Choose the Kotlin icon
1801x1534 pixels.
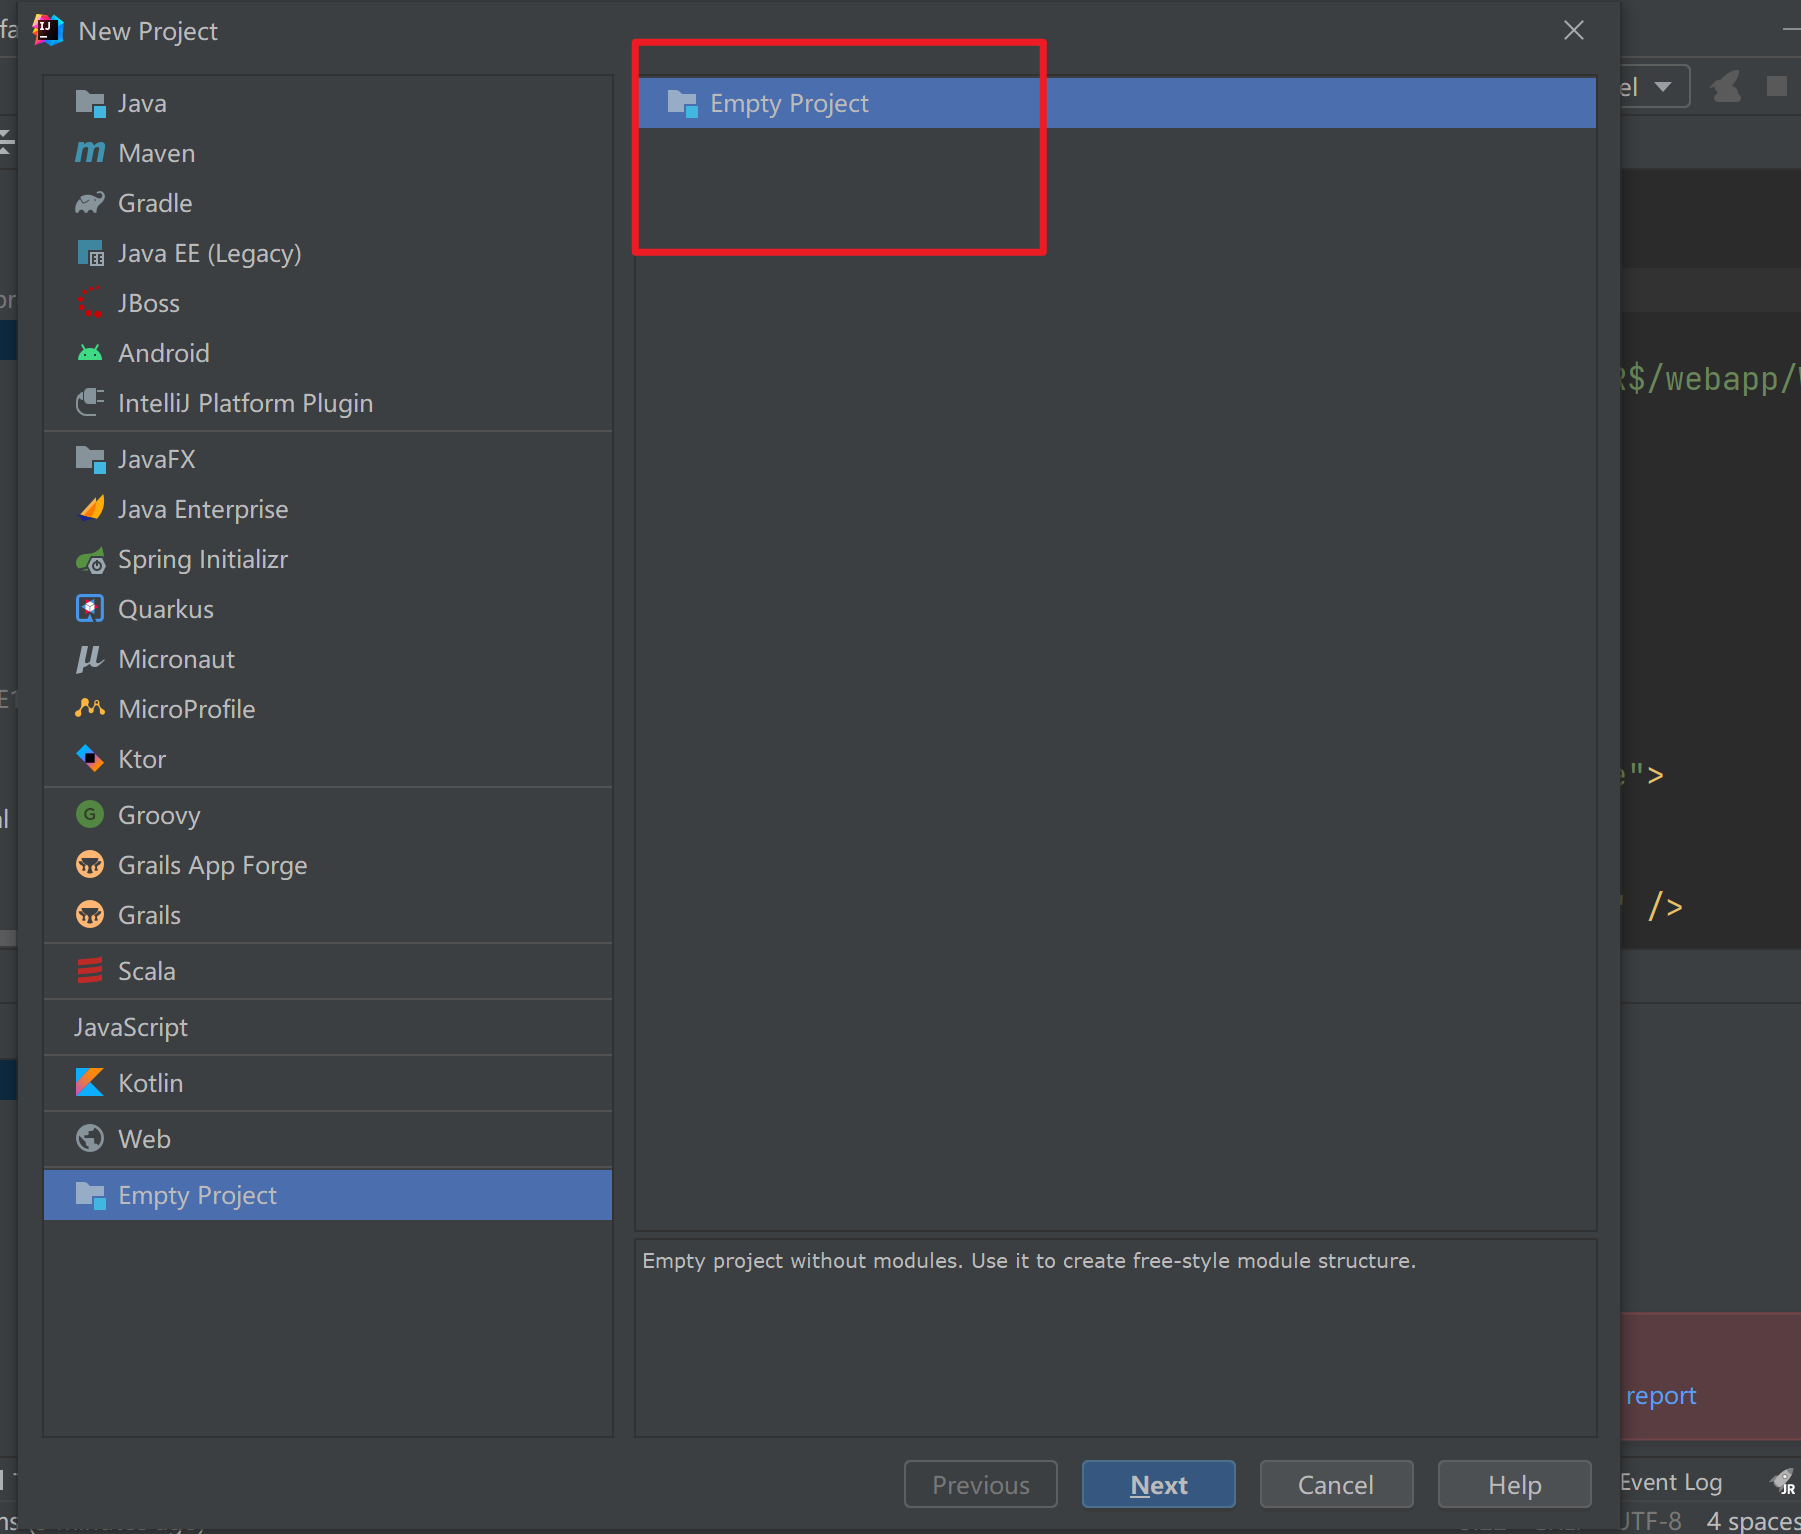(90, 1082)
